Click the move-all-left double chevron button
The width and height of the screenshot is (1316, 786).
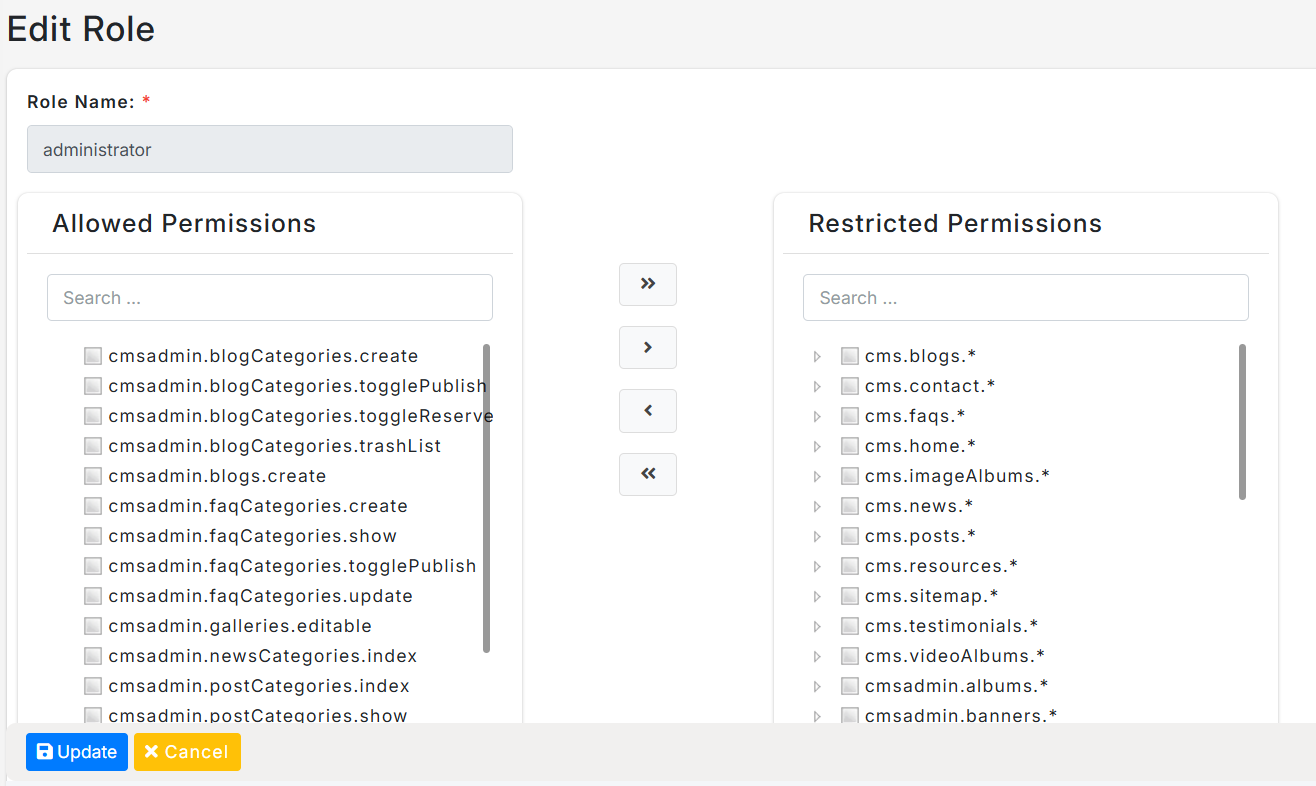pyautogui.click(x=648, y=474)
